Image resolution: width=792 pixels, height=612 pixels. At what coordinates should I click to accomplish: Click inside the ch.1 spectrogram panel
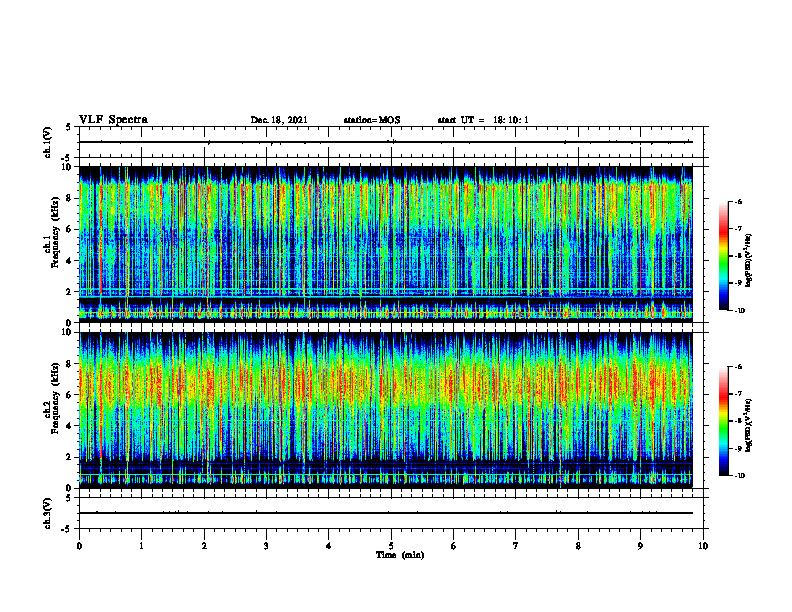click(386, 244)
